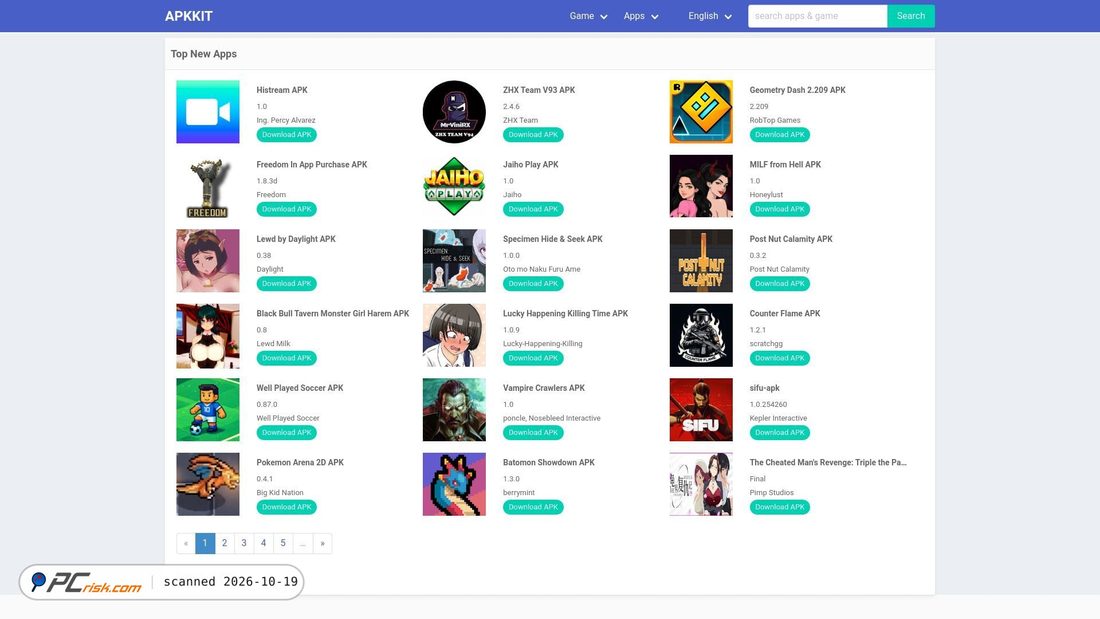The height and width of the screenshot is (619, 1100).
Task: Download the Freedom In App Purchase APK
Action: click(286, 209)
